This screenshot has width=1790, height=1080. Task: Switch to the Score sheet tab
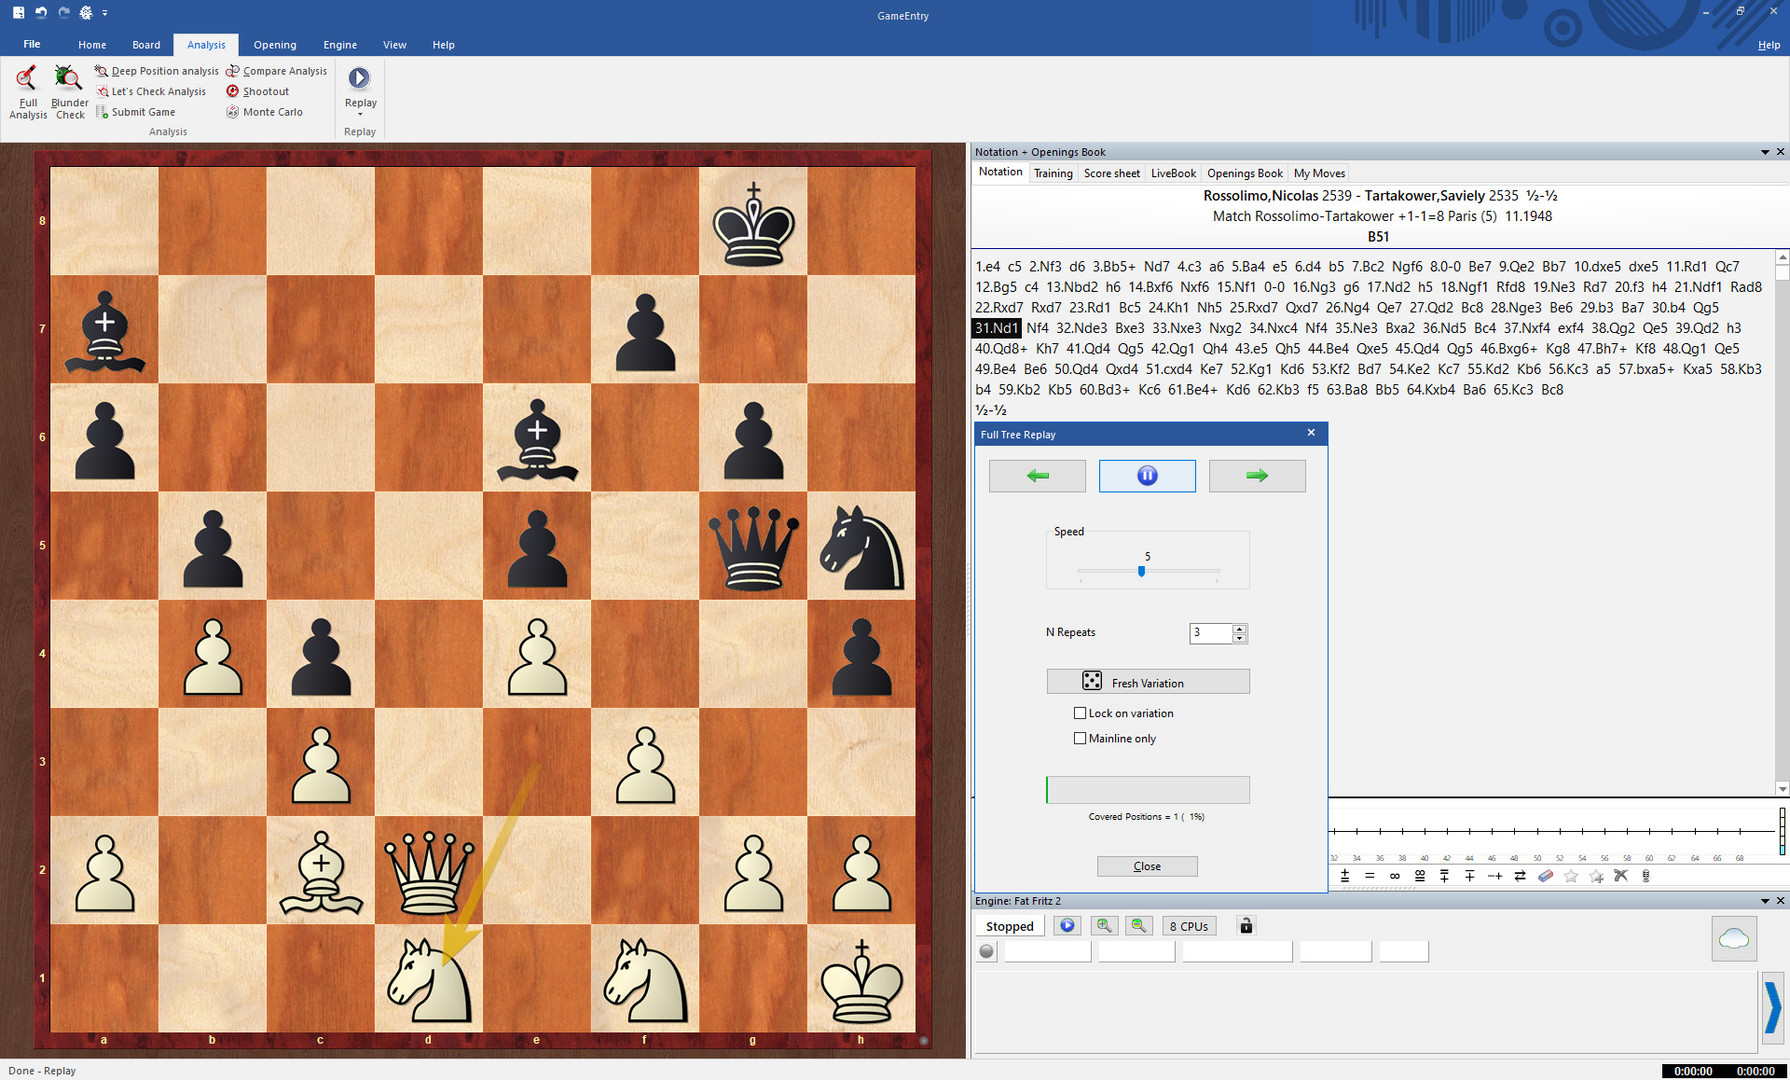pos(1111,173)
